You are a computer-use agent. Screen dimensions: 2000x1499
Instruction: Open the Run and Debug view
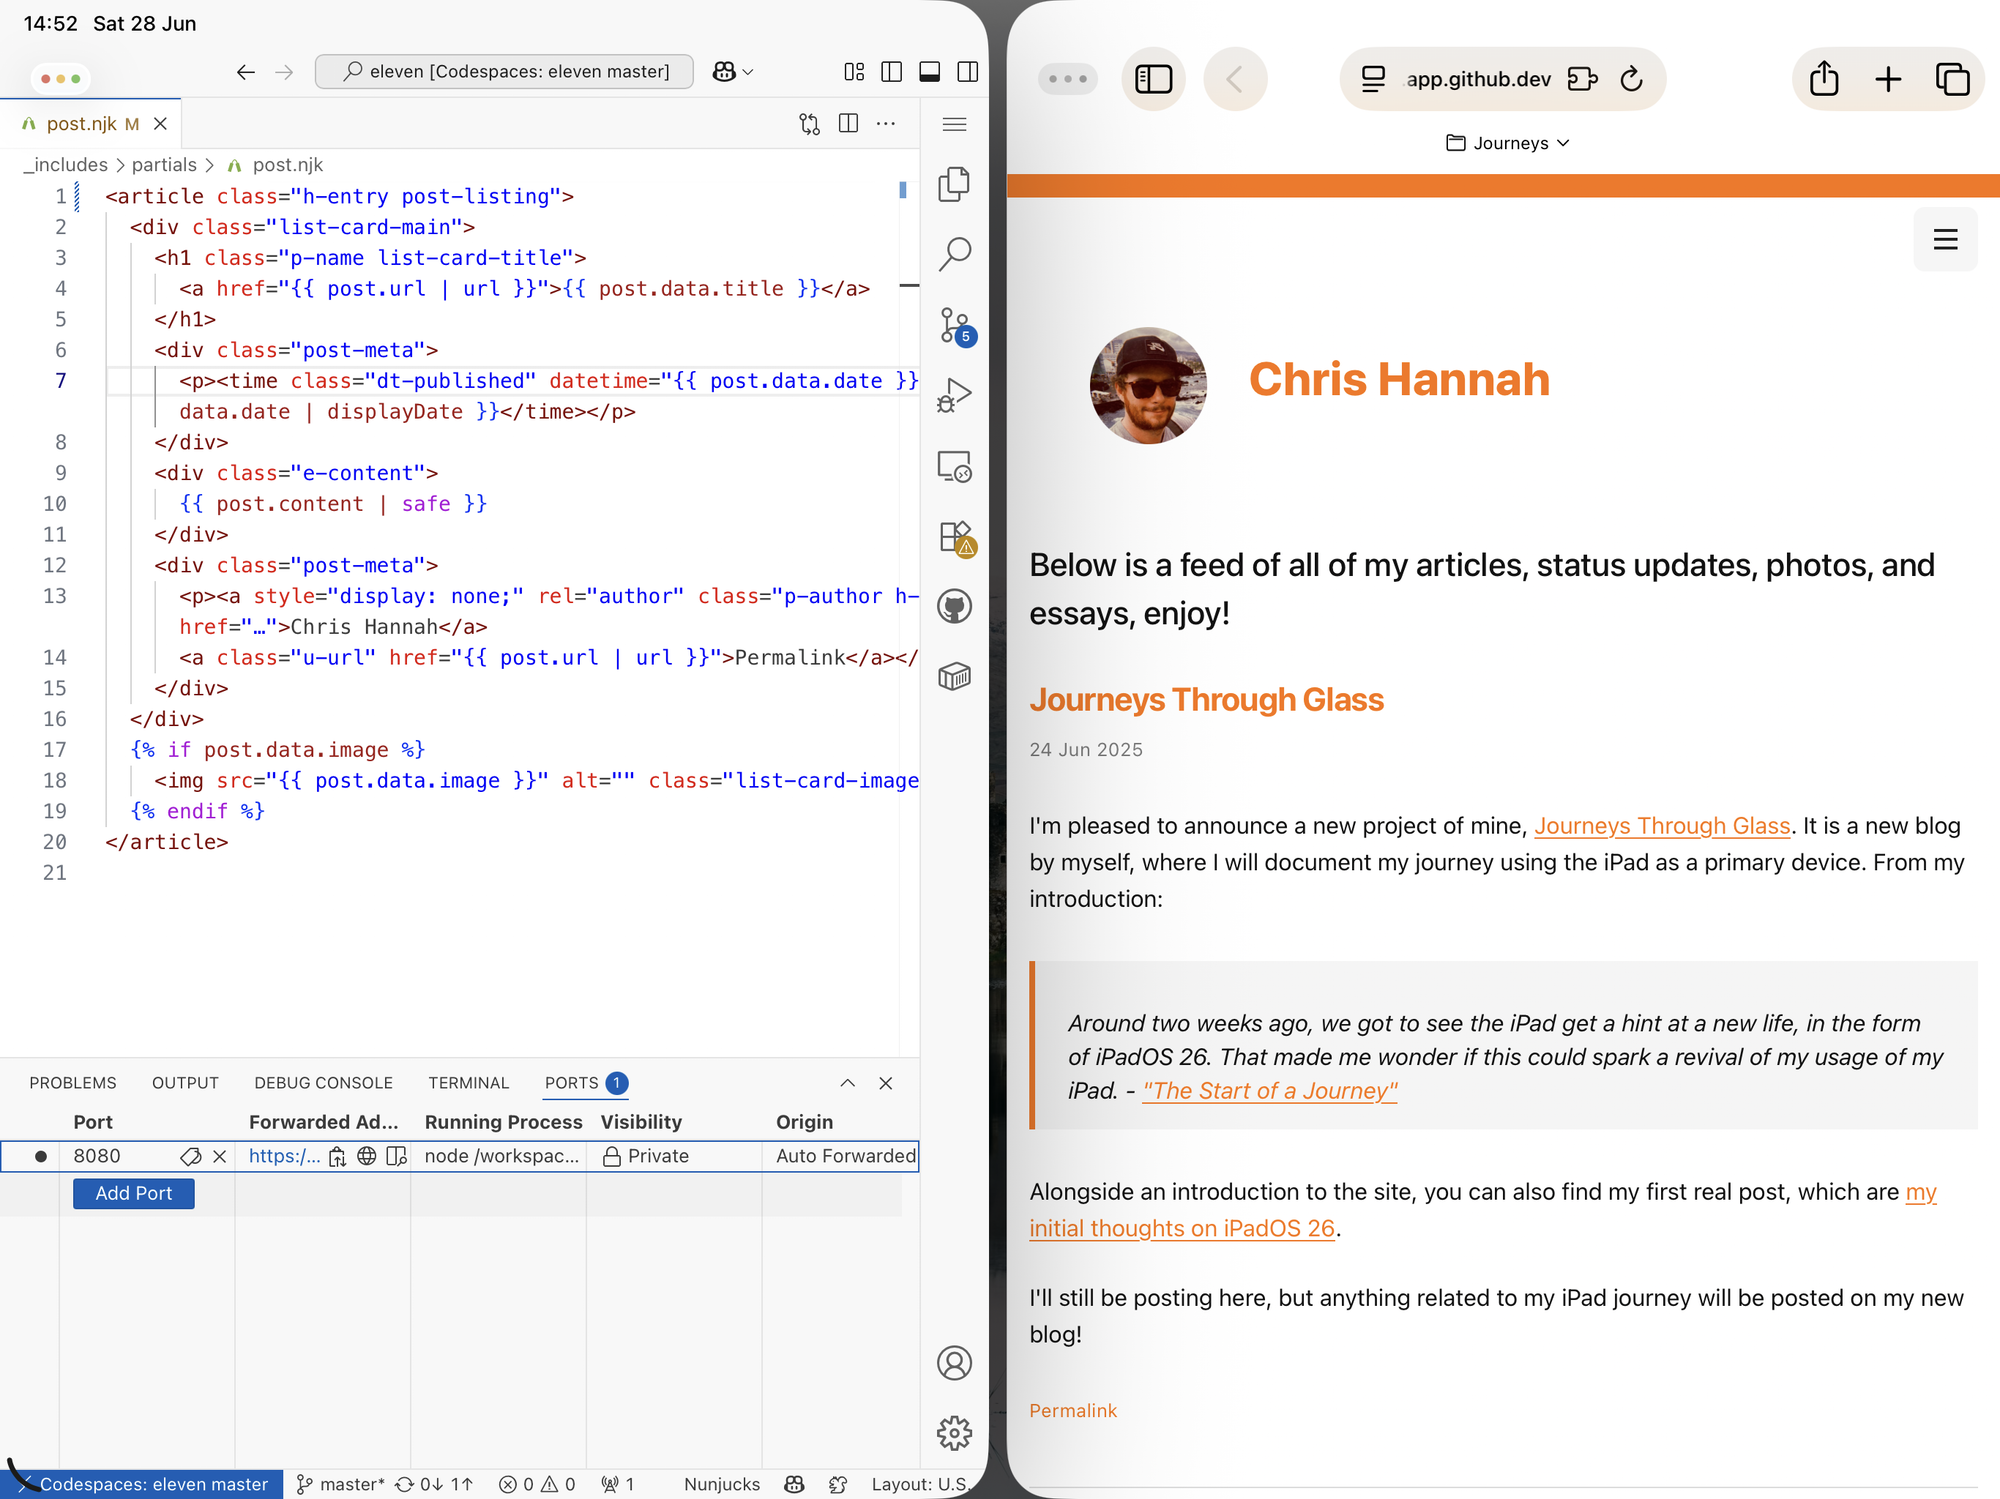[954, 396]
